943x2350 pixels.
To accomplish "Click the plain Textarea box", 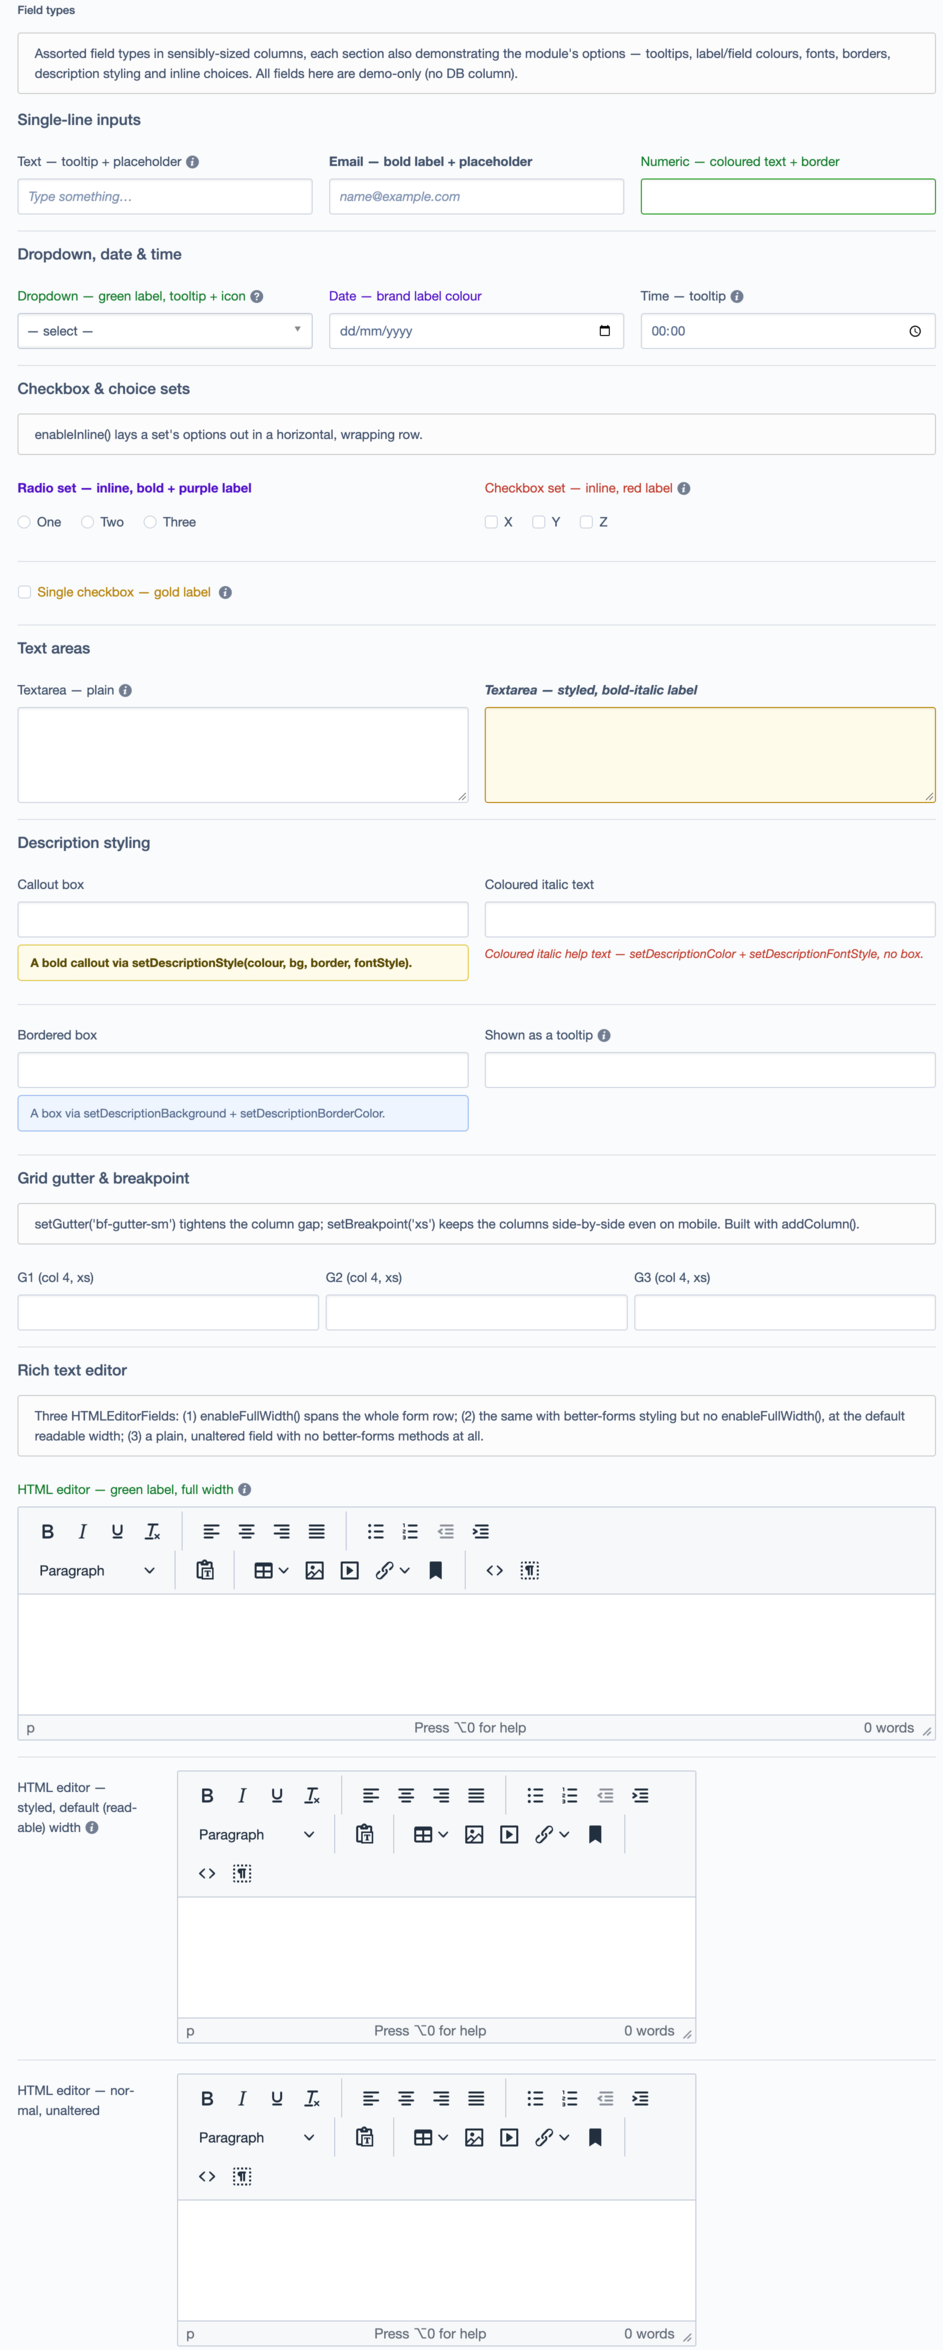I will 243,755.
